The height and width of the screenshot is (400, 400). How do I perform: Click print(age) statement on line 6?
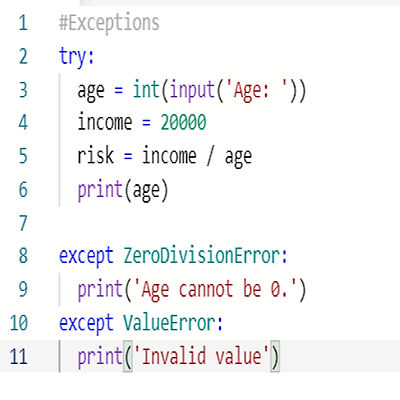123,190
